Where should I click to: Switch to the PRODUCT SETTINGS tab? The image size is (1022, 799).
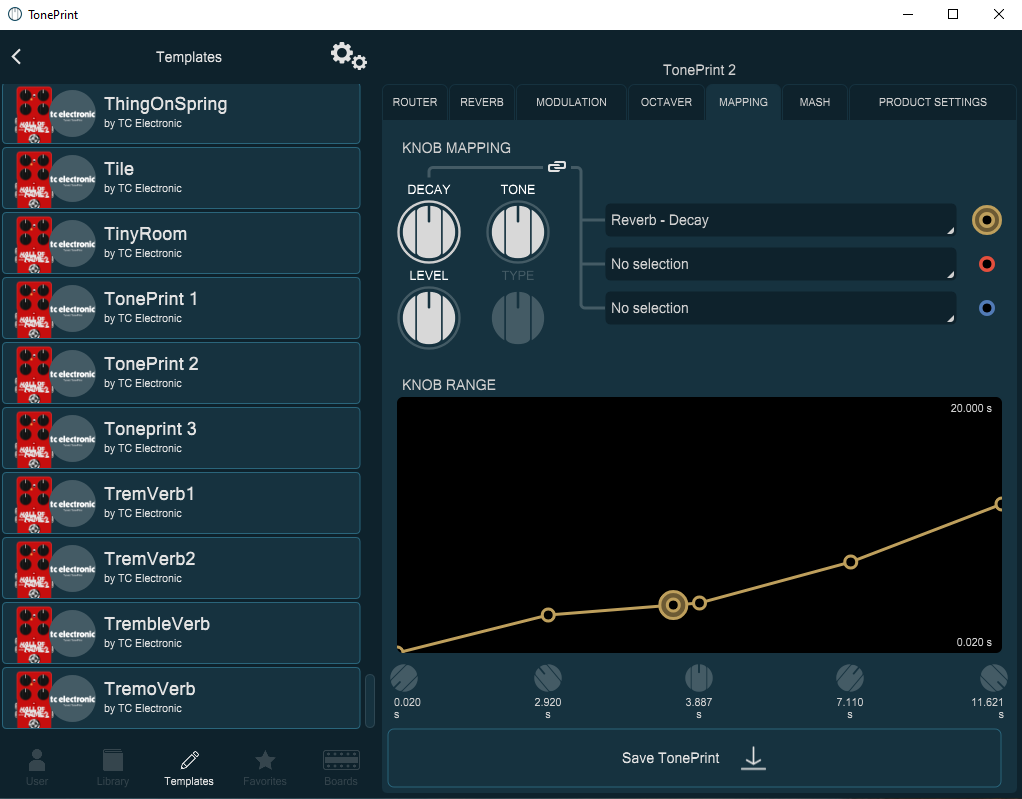pos(932,102)
